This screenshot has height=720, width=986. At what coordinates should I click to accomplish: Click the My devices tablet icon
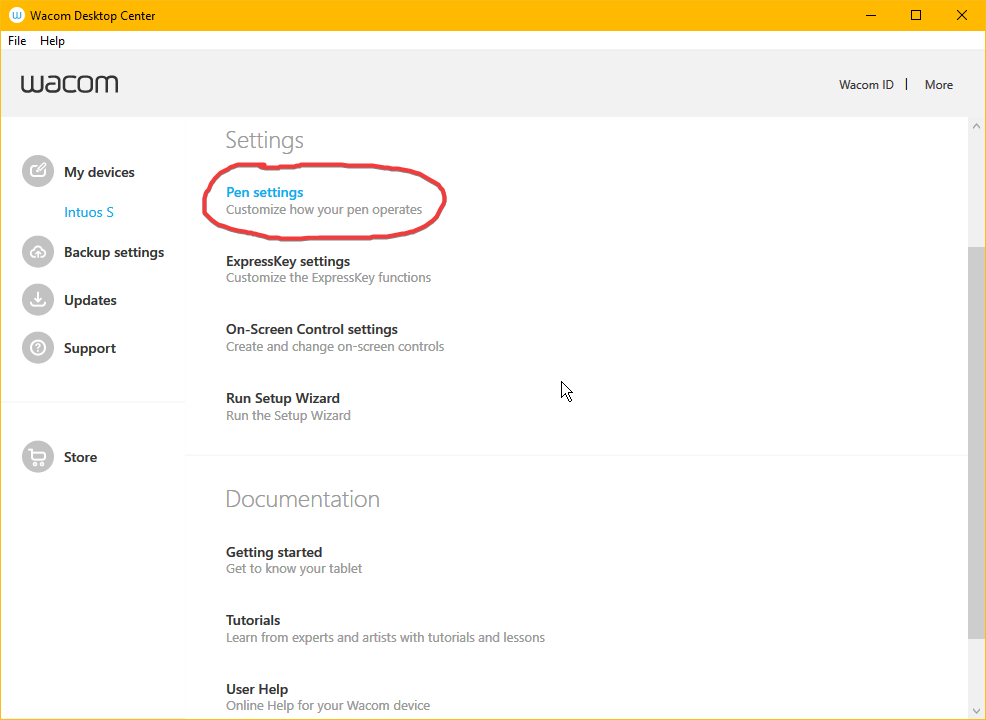point(38,171)
